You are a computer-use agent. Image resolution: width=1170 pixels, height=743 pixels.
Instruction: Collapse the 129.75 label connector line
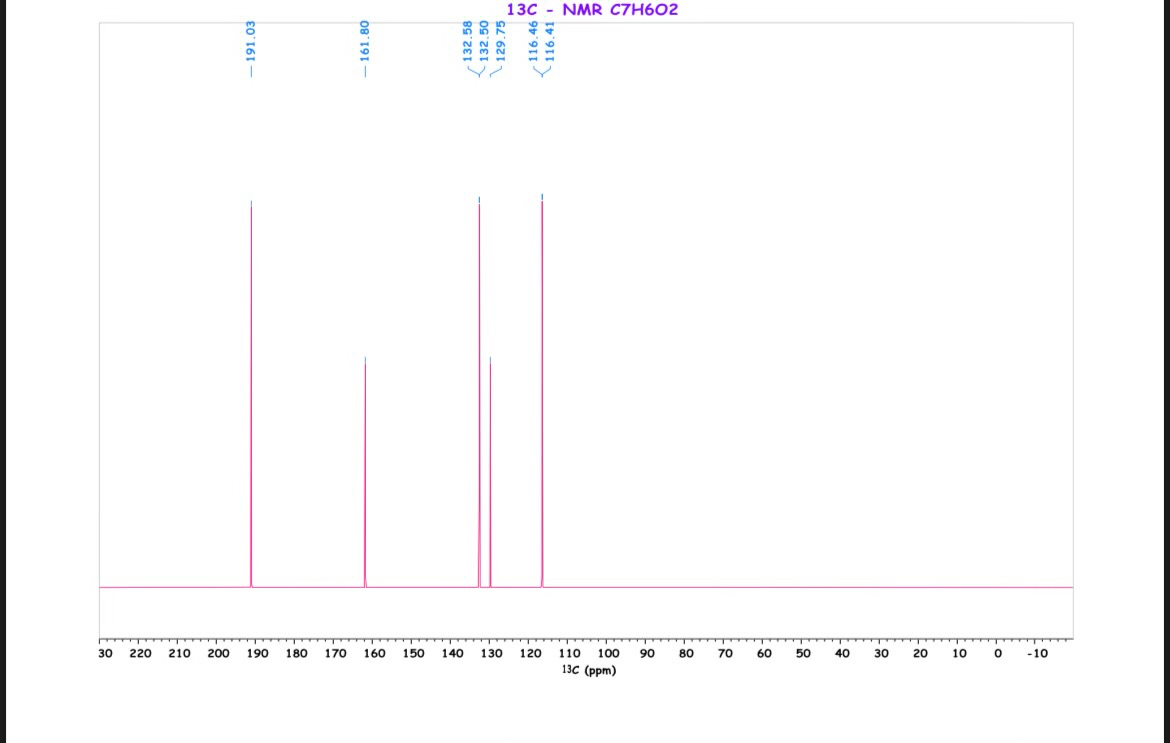(x=497, y=70)
